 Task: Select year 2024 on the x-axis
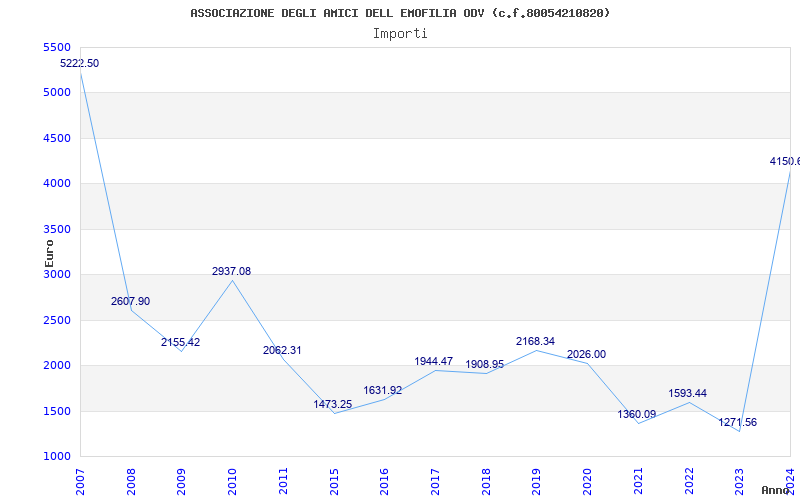790,479
